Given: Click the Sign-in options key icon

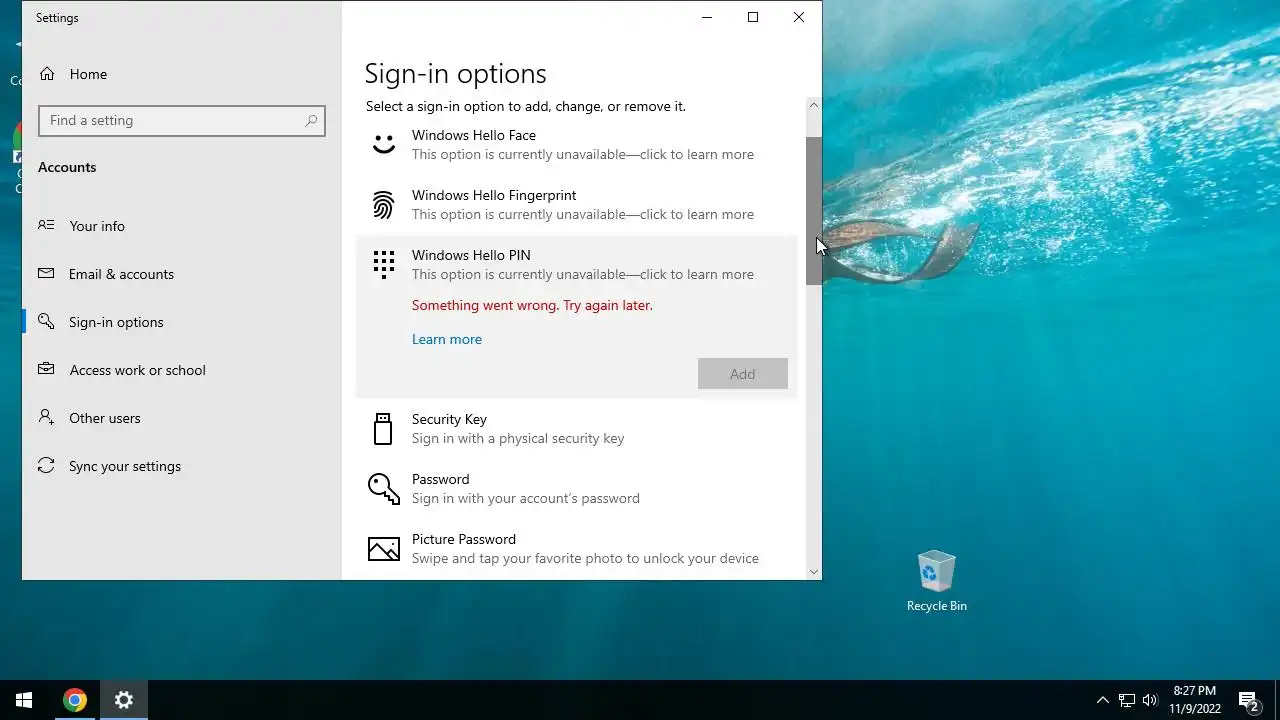Looking at the screenshot, I should [46, 322].
